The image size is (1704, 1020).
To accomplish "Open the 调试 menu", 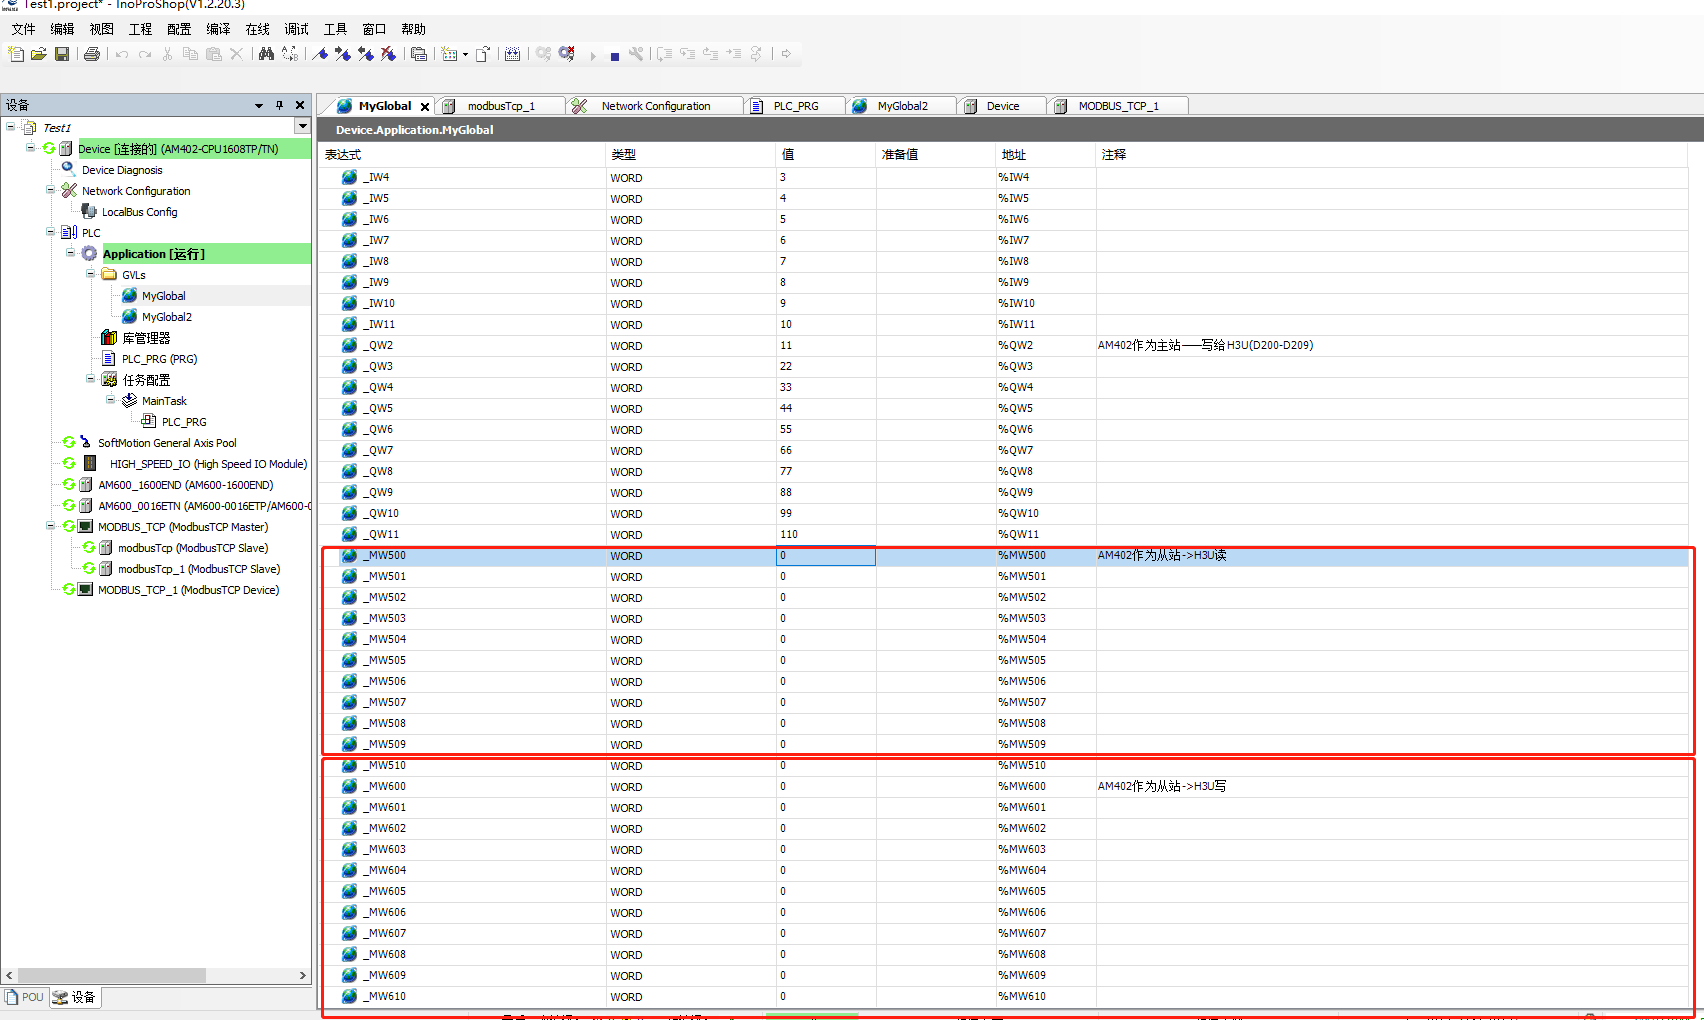I will pos(297,29).
